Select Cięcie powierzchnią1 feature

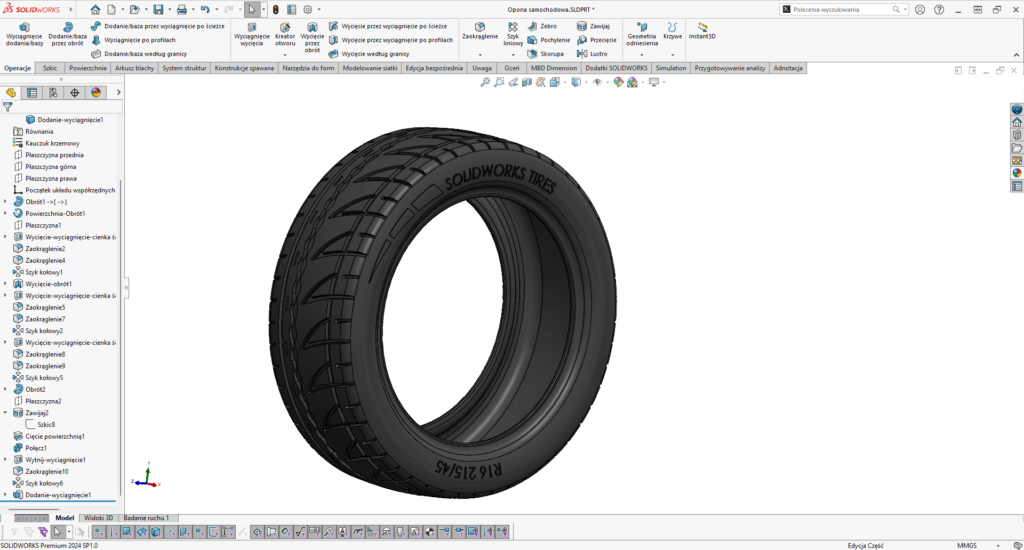(55, 436)
